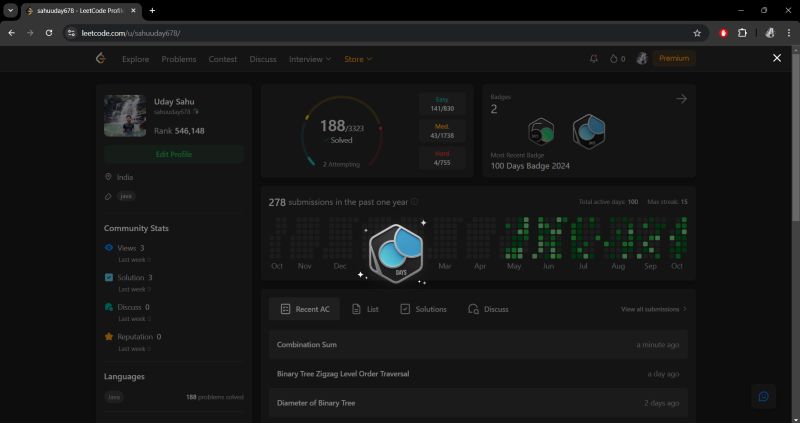Go to Problems page
Image resolution: width=800 pixels, height=423 pixels.
coord(179,59)
